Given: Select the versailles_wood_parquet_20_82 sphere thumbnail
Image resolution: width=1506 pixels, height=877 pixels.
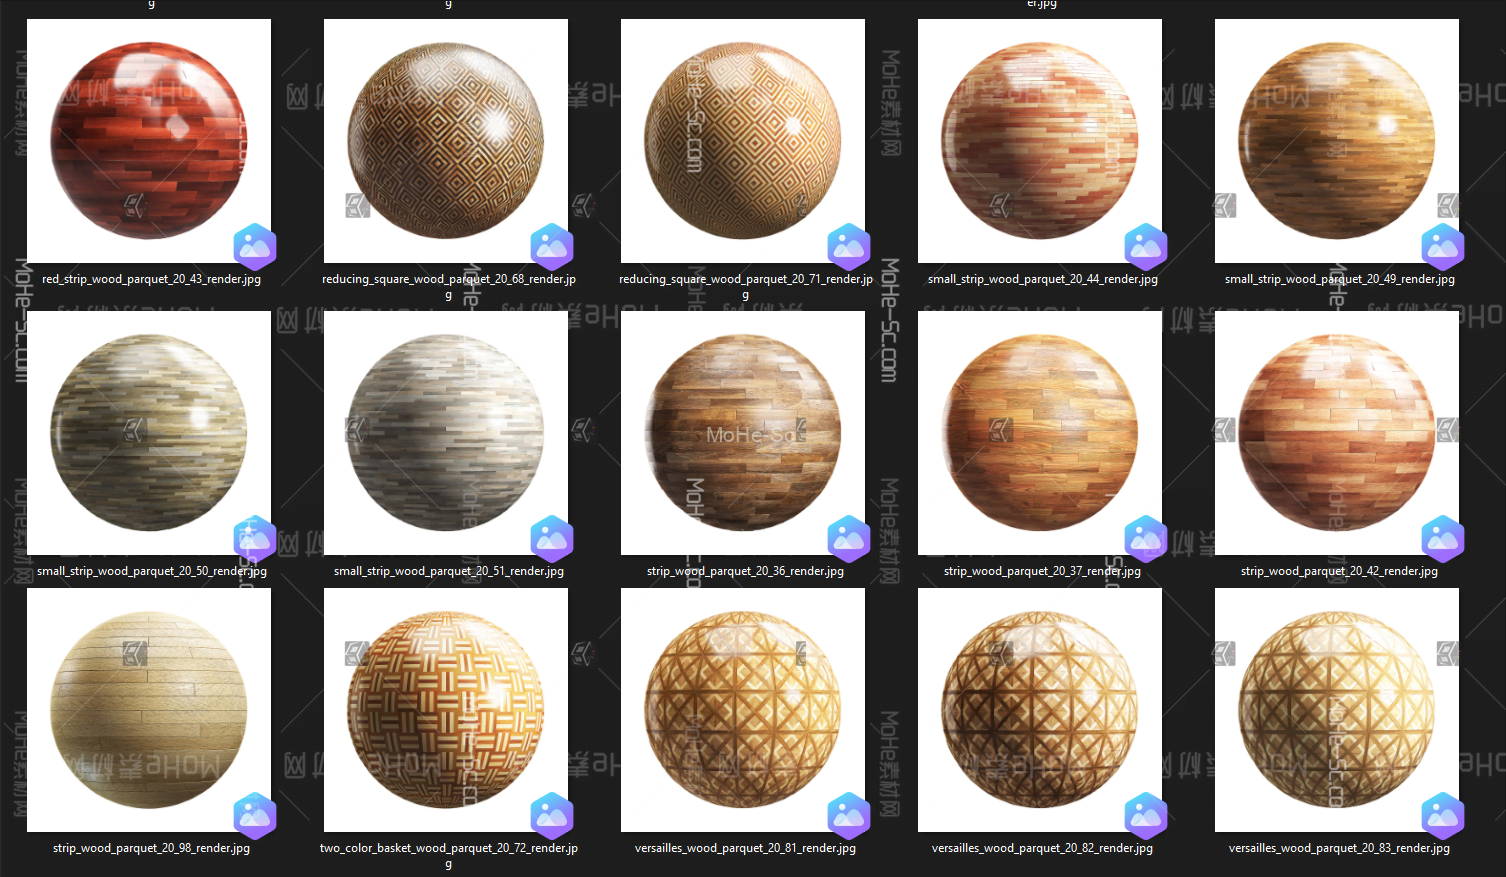Looking at the screenshot, I should point(1040,710).
